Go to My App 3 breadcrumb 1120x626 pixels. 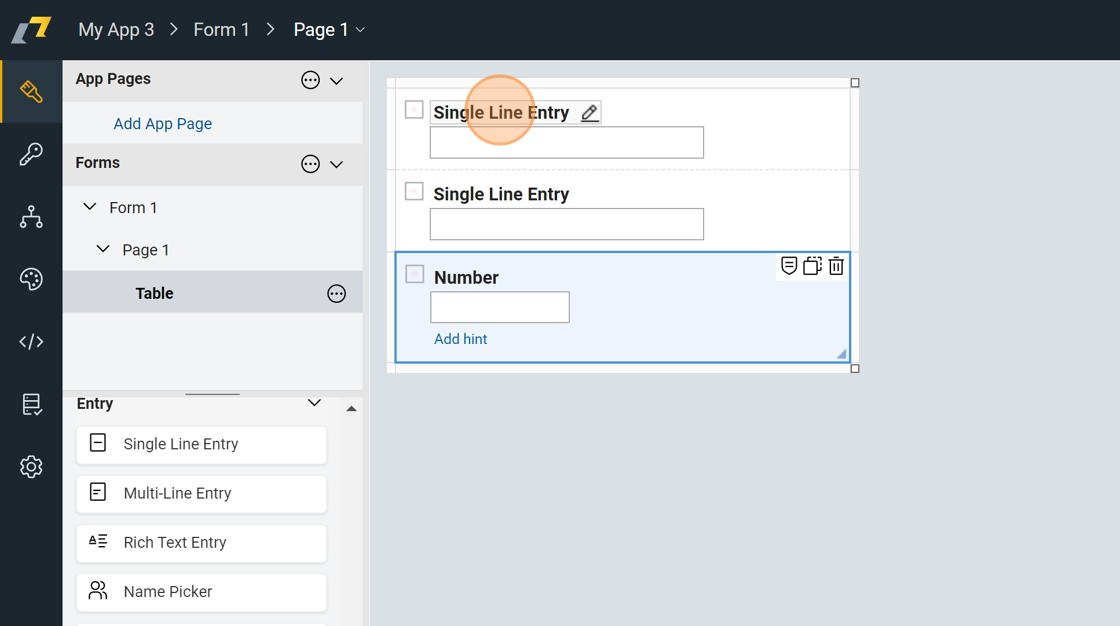[116, 30]
